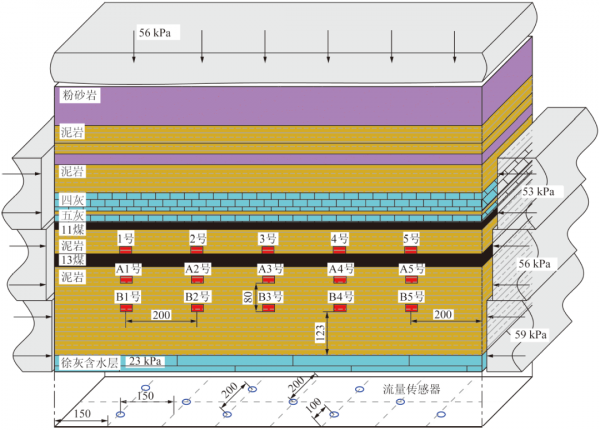600x430 pixels.
Task: Click the 五灰 layer label
Action: coord(71,214)
